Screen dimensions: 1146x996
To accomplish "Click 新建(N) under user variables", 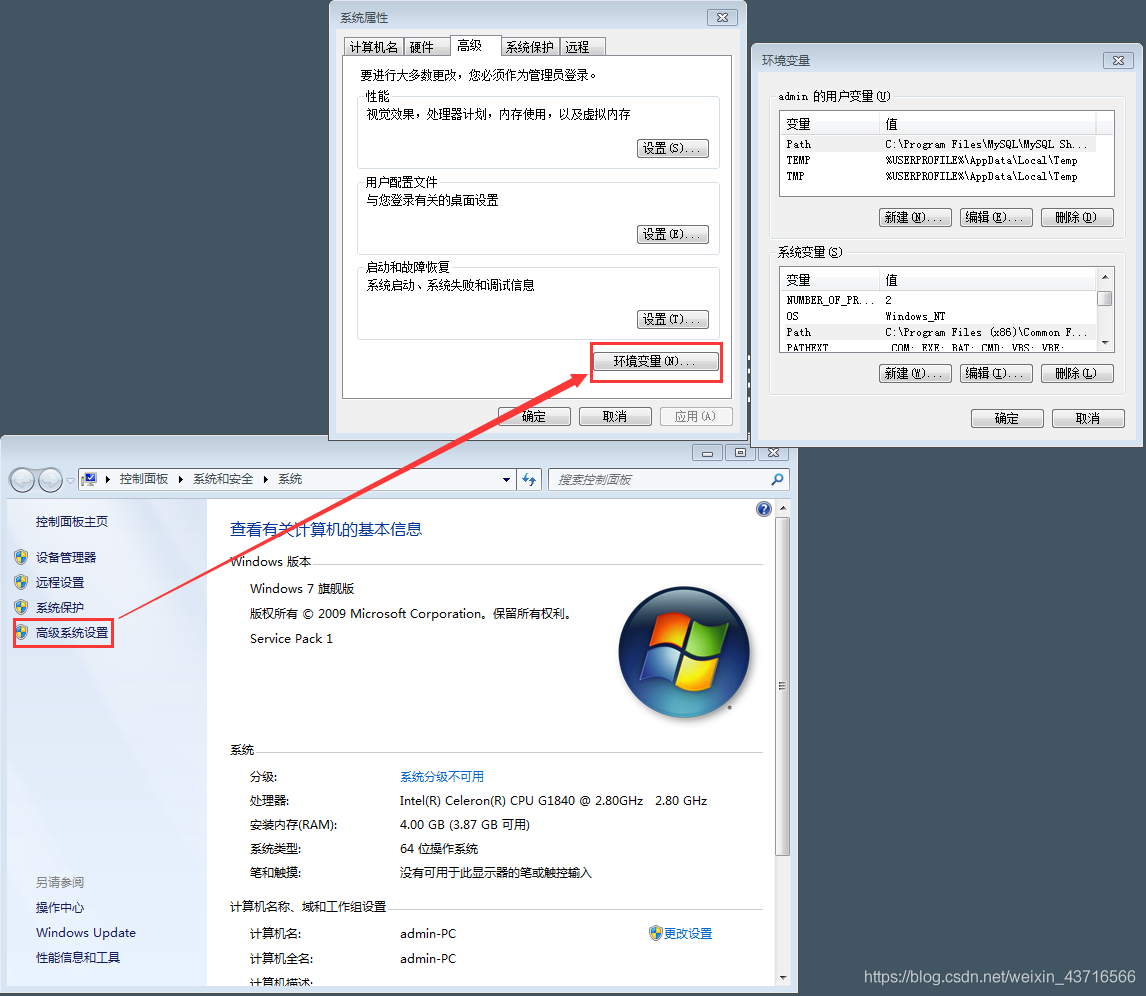I will pos(915,217).
